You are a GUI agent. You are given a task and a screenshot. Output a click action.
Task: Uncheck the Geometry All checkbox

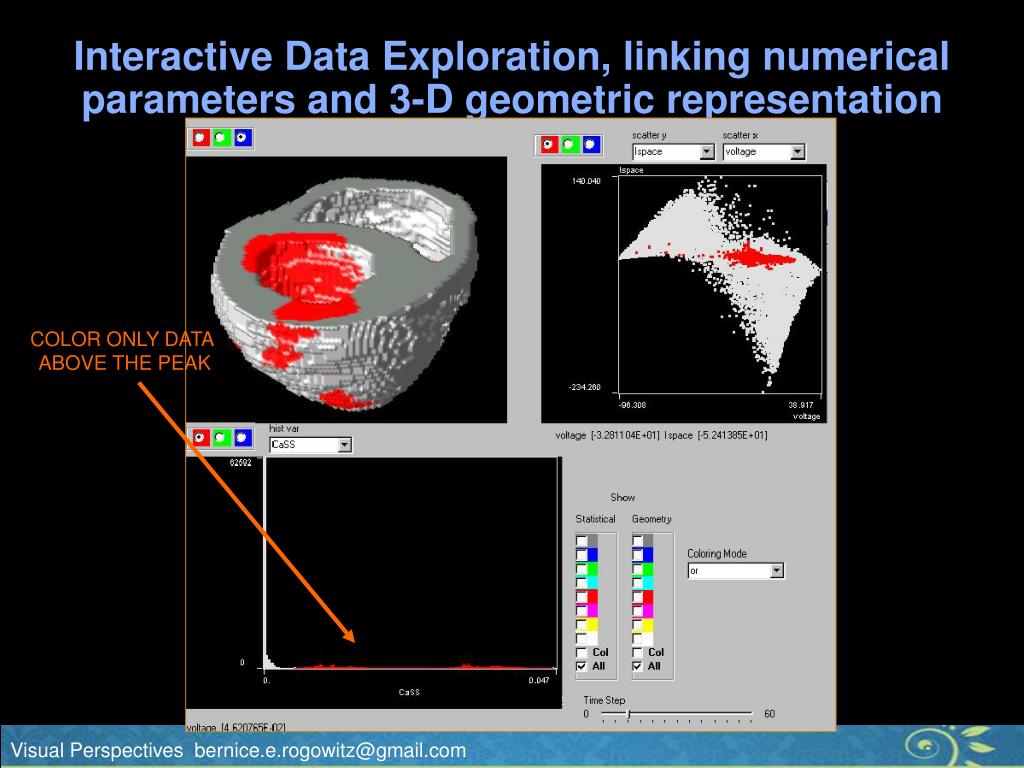637,666
